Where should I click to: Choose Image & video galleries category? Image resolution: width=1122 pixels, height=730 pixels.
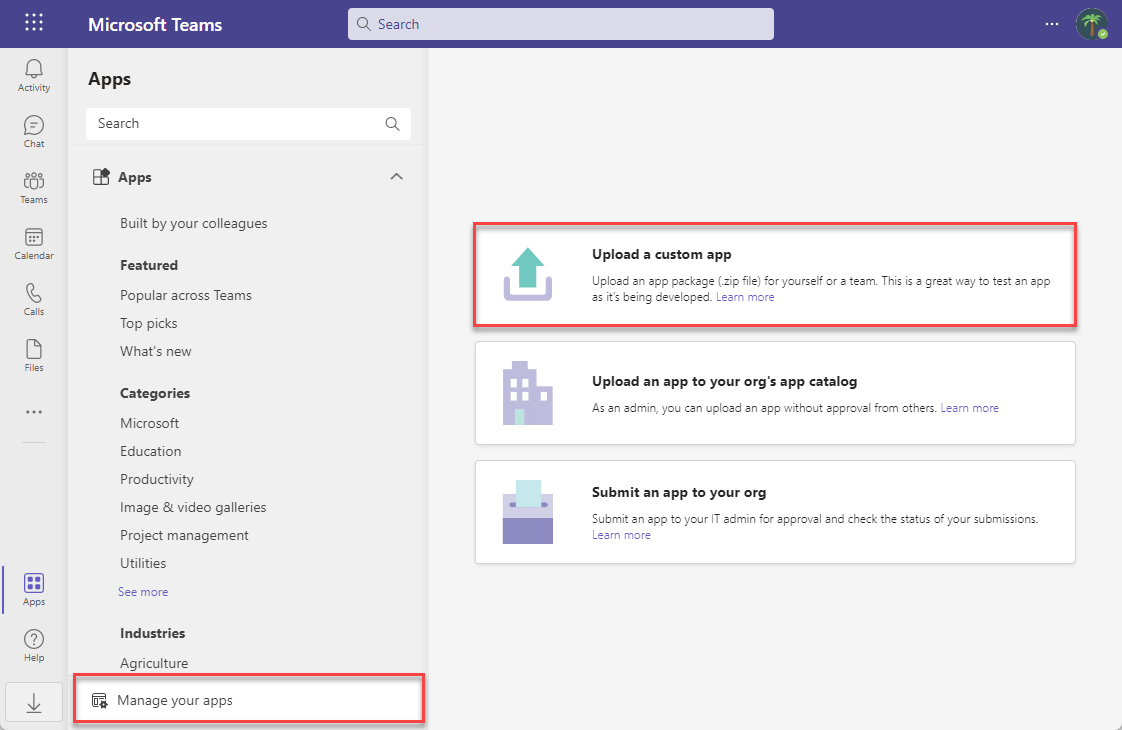tap(192, 507)
